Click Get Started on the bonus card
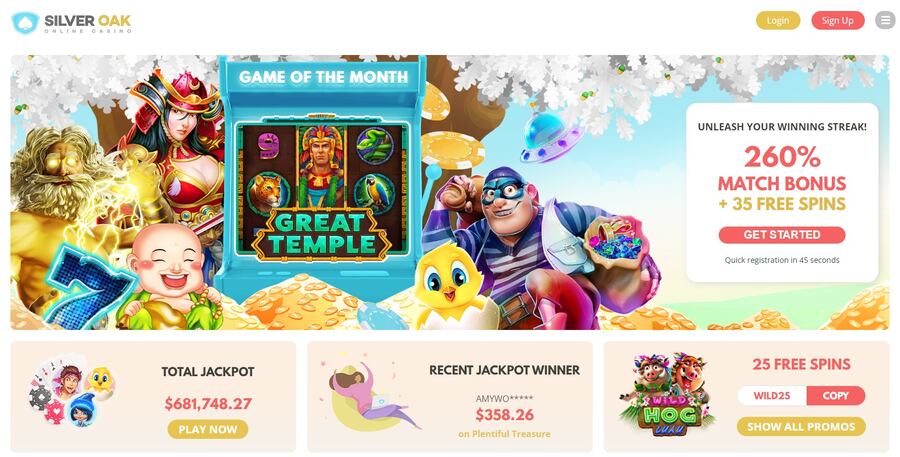The height and width of the screenshot is (457, 900). (782, 234)
